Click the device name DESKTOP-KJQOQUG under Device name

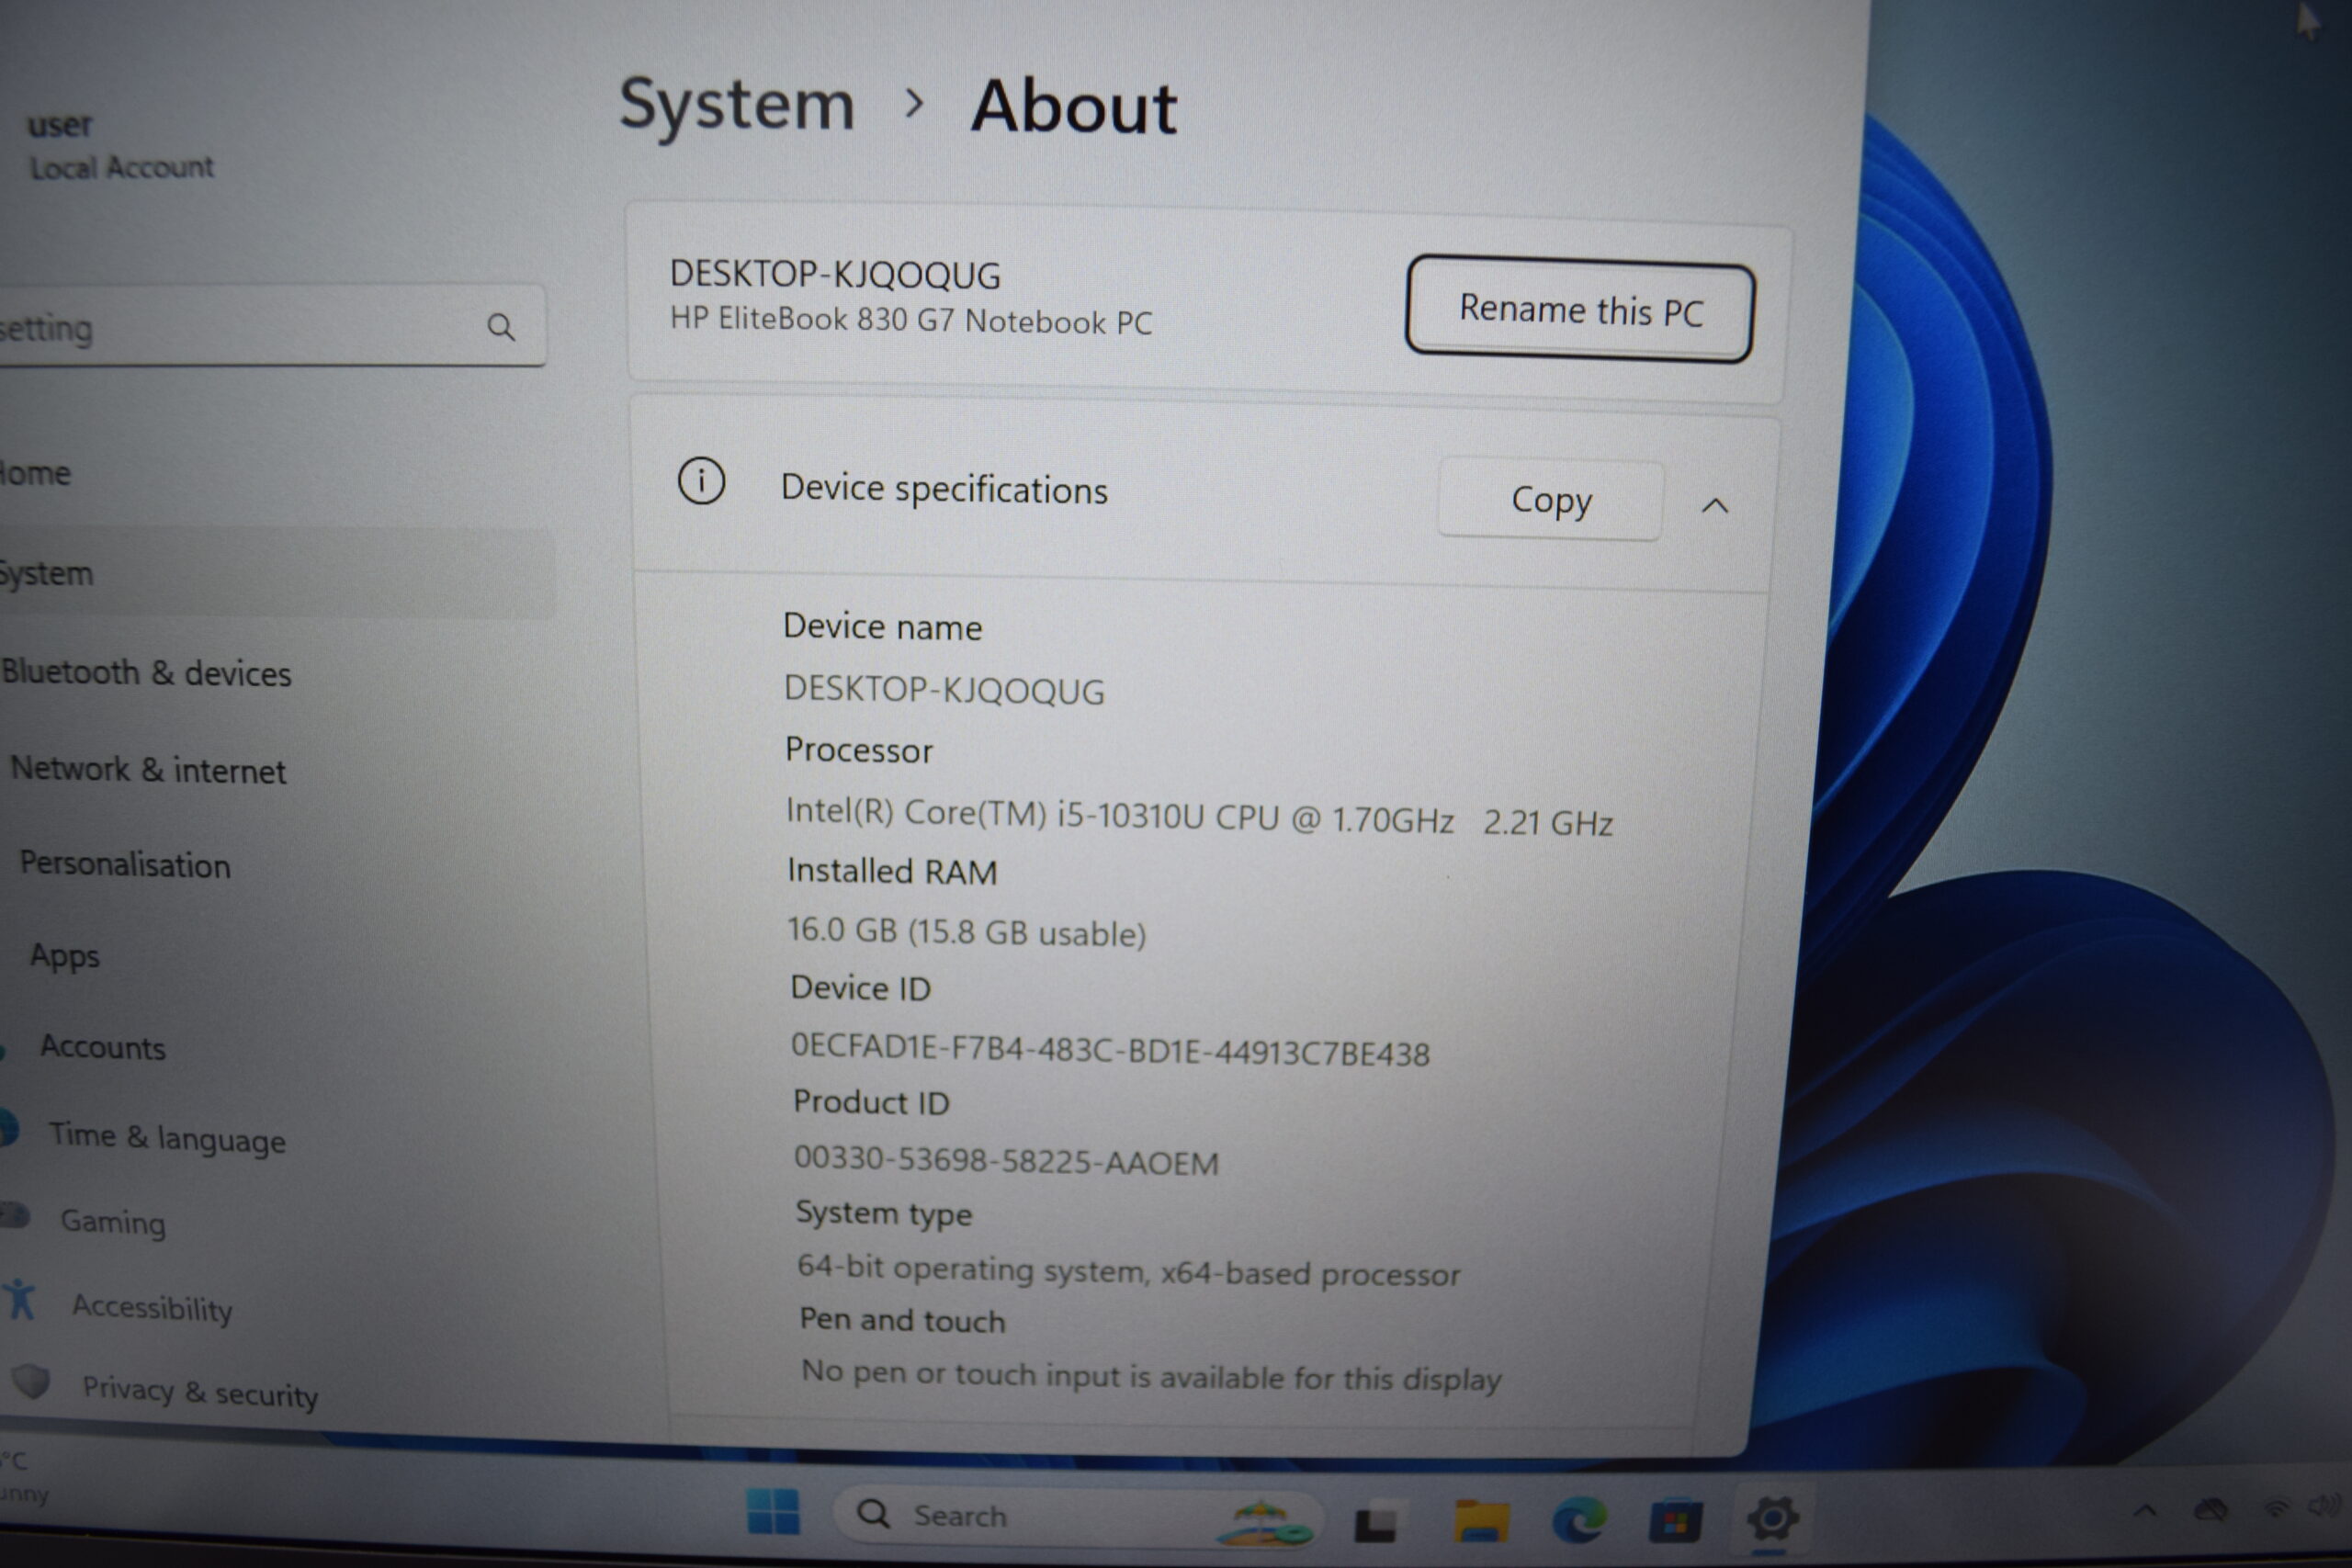pos(944,690)
